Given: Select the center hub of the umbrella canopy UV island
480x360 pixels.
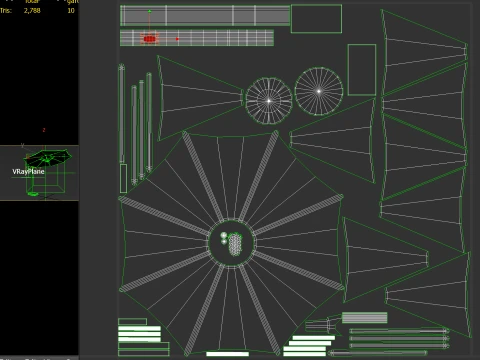Looking at the screenshot, I should (x=231, y=242).
